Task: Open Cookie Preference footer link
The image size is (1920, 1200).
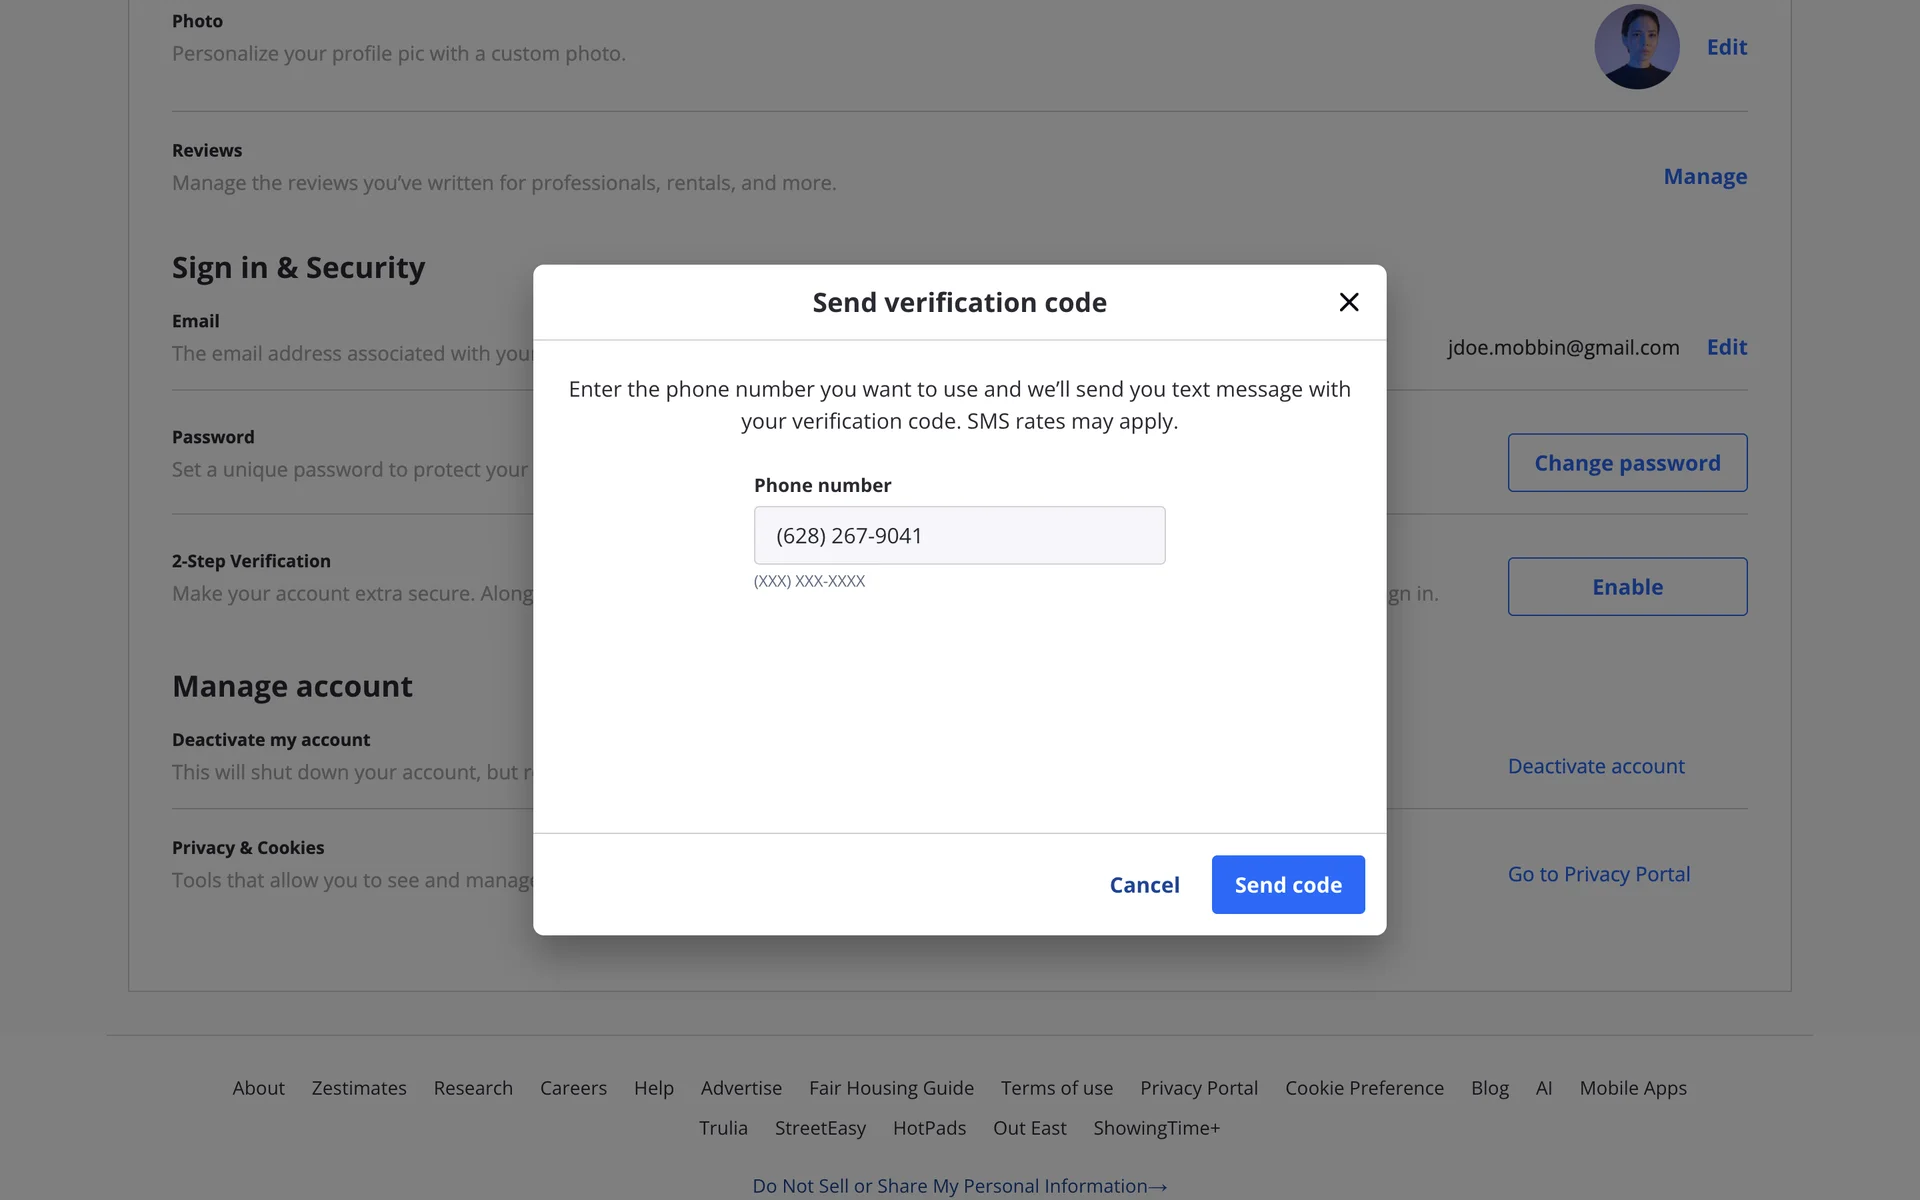Action: click(1363, 1088)
